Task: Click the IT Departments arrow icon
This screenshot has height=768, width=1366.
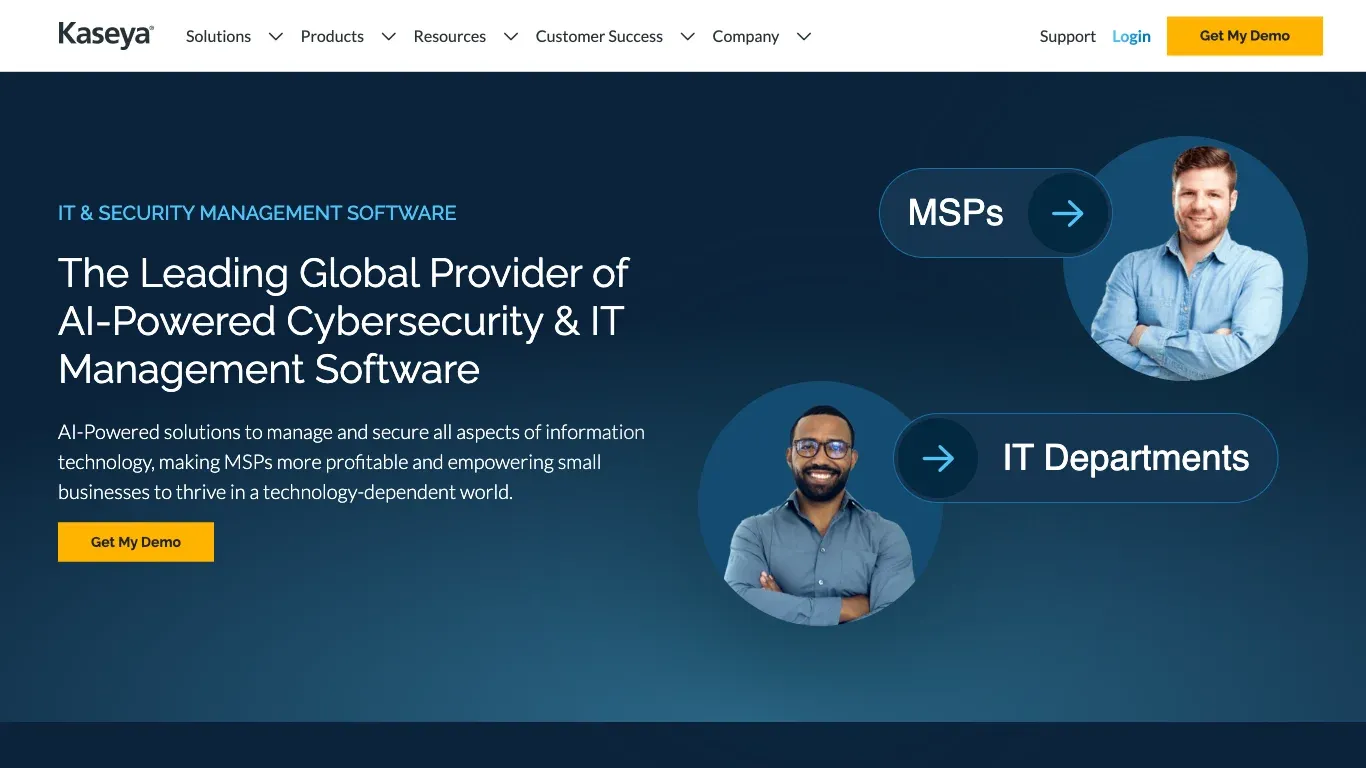Action: click(x=938, y=458)
